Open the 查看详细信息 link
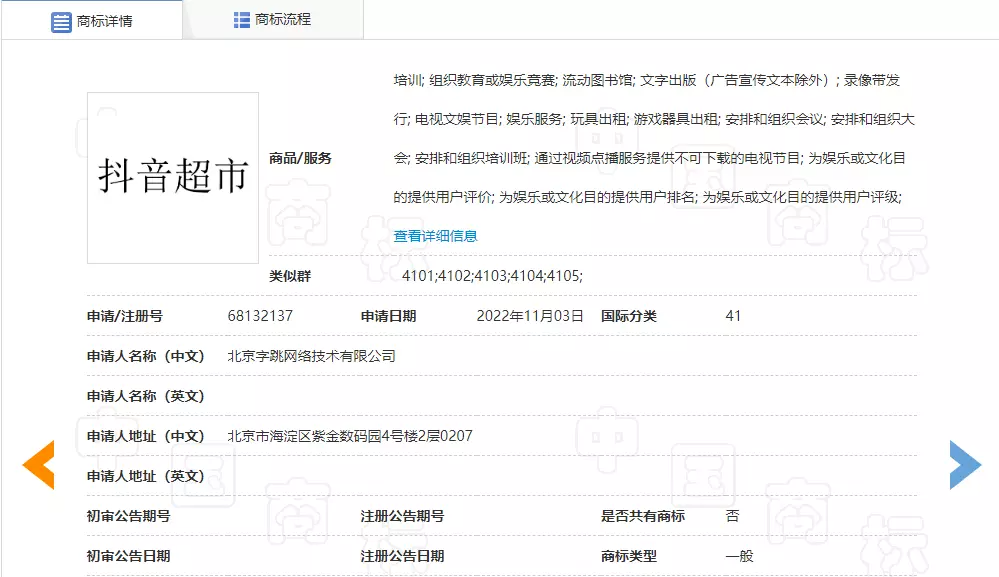Viewport: 999px width, 577px height. coord(435,236)
